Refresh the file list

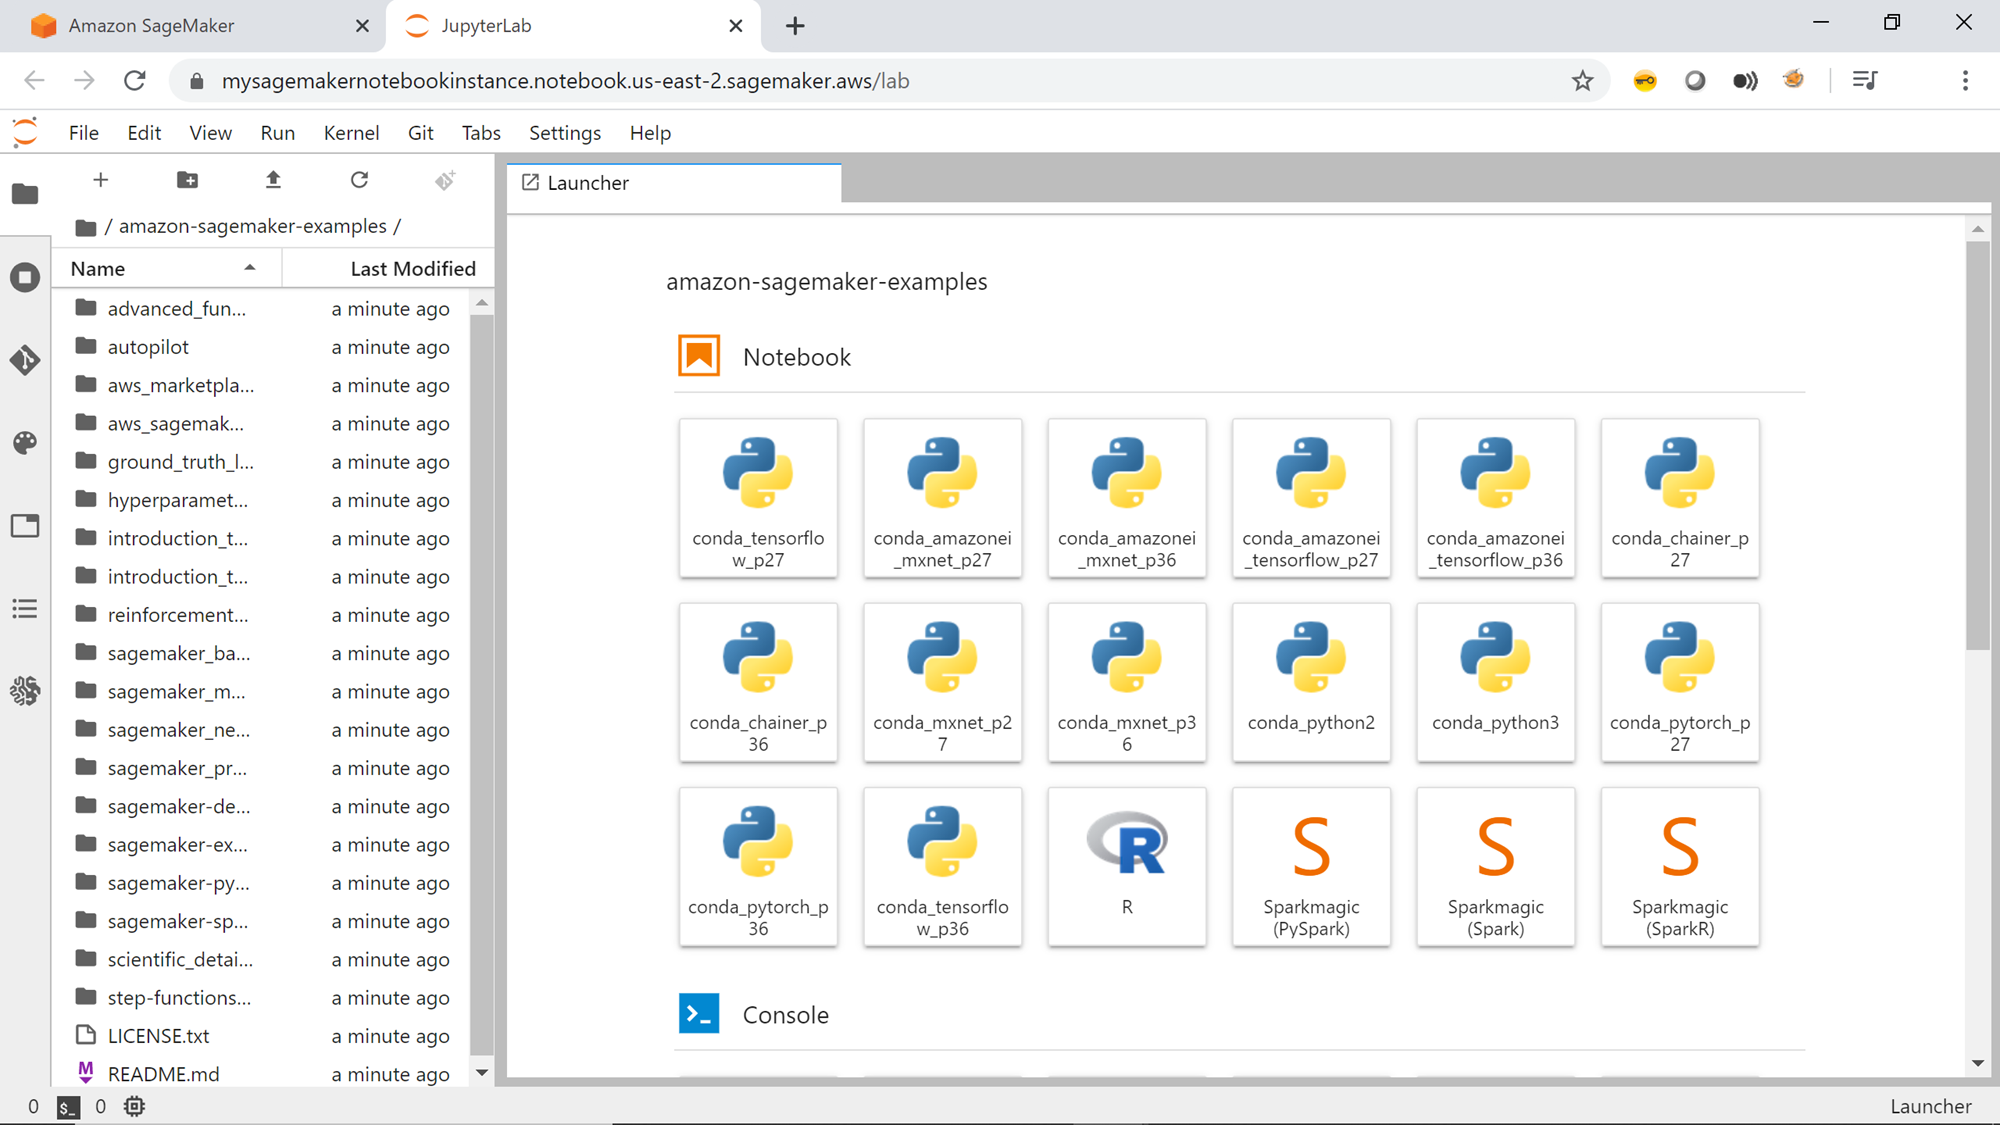tap(359, 180)
